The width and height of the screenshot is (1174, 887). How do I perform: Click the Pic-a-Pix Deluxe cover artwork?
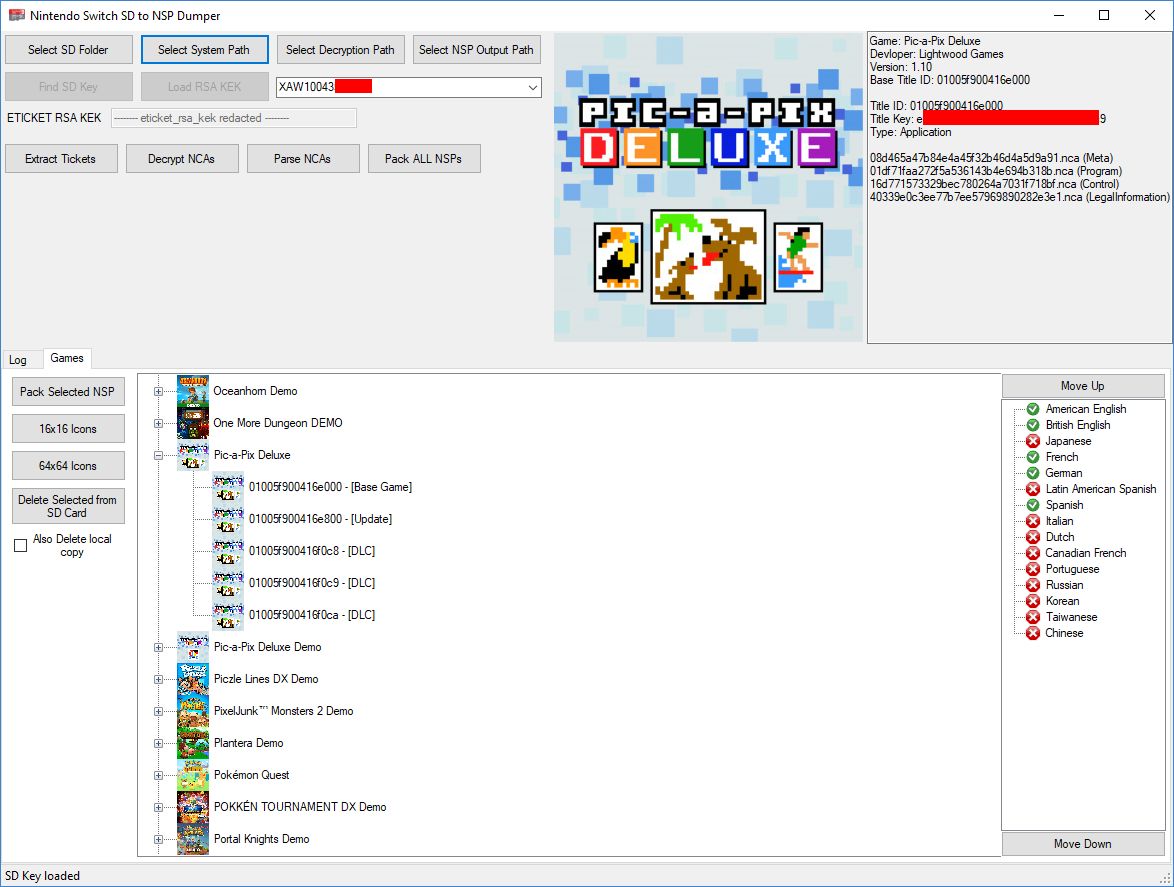(x=708, y=187)
